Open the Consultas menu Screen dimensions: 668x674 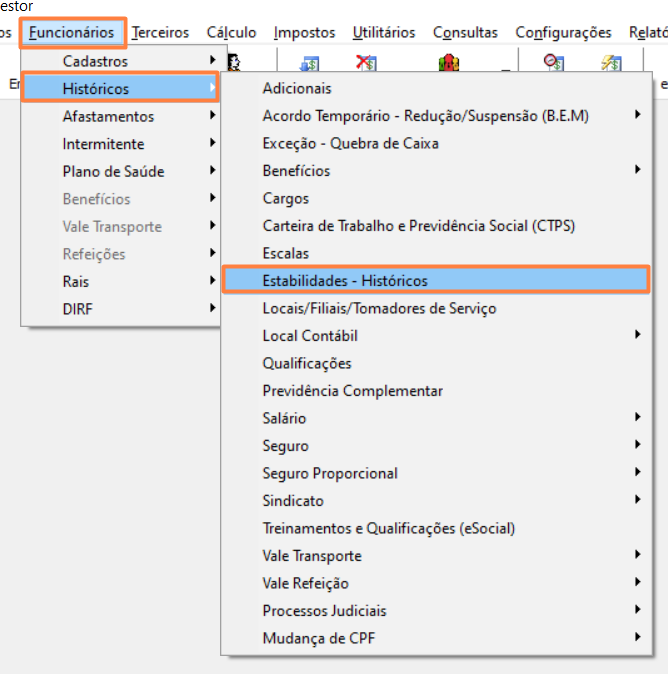click(x=465, y=33)
